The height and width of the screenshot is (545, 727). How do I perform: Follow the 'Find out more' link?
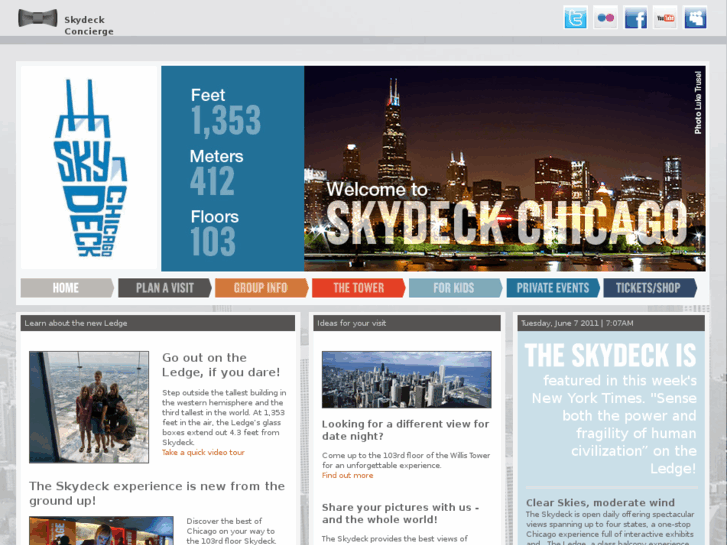click(x=347, y=475)
